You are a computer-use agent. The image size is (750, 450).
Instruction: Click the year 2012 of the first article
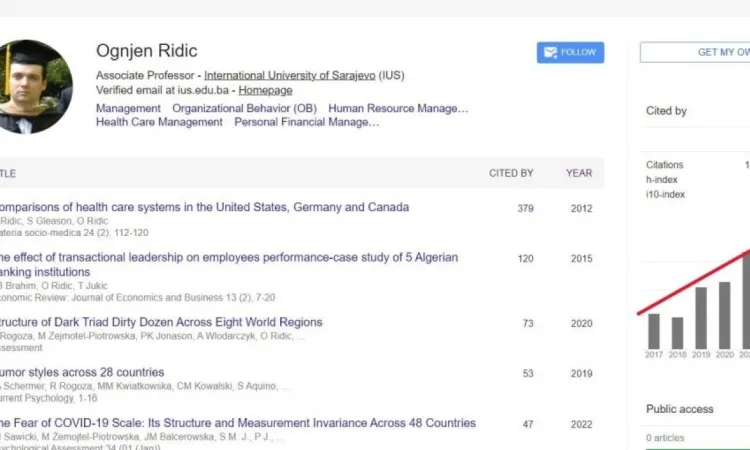[x=582, y=209]
